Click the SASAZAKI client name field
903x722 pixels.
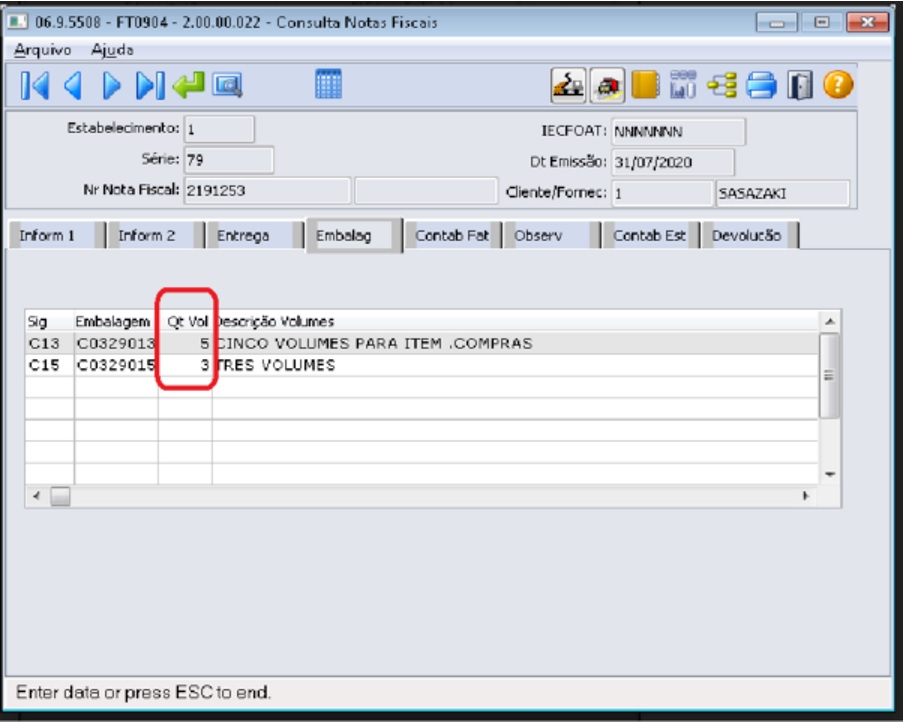pyautogui.click(x=783, y=193)
